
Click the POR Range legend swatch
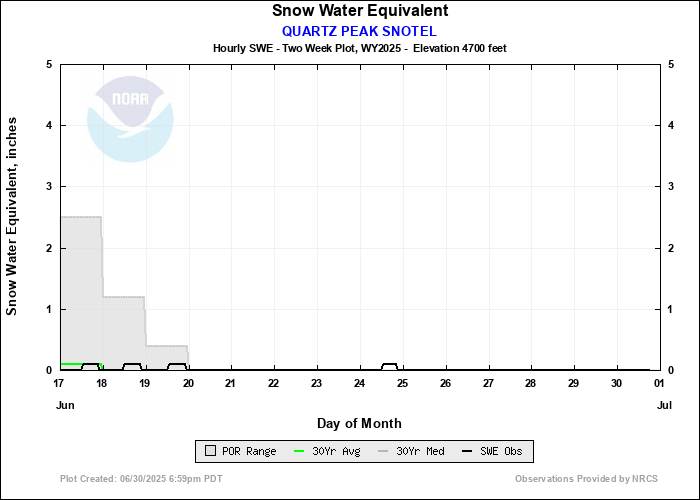click(x=210, y=451)
